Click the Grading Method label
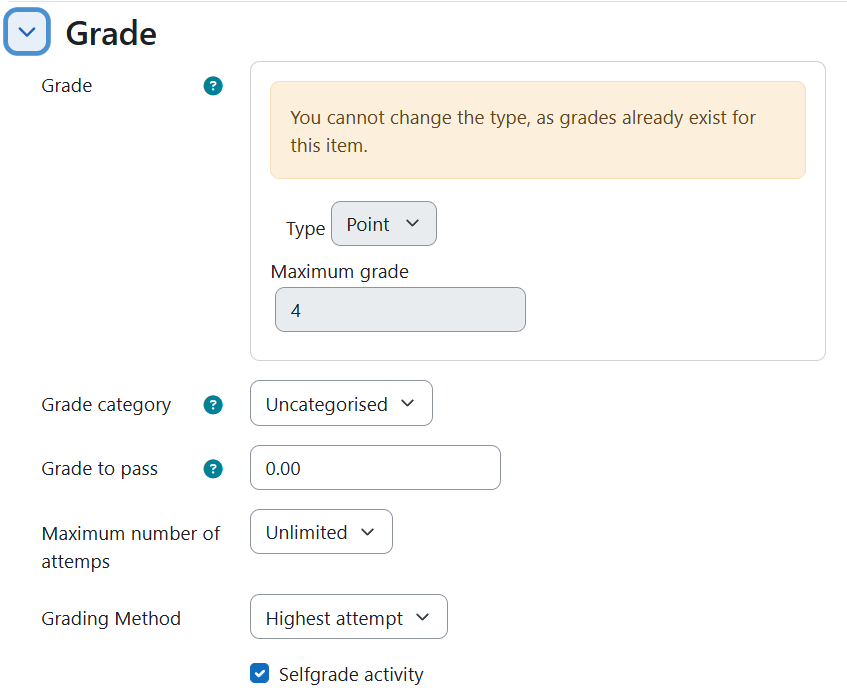This screenshot has width=847, height=696. tap(111, 618)
